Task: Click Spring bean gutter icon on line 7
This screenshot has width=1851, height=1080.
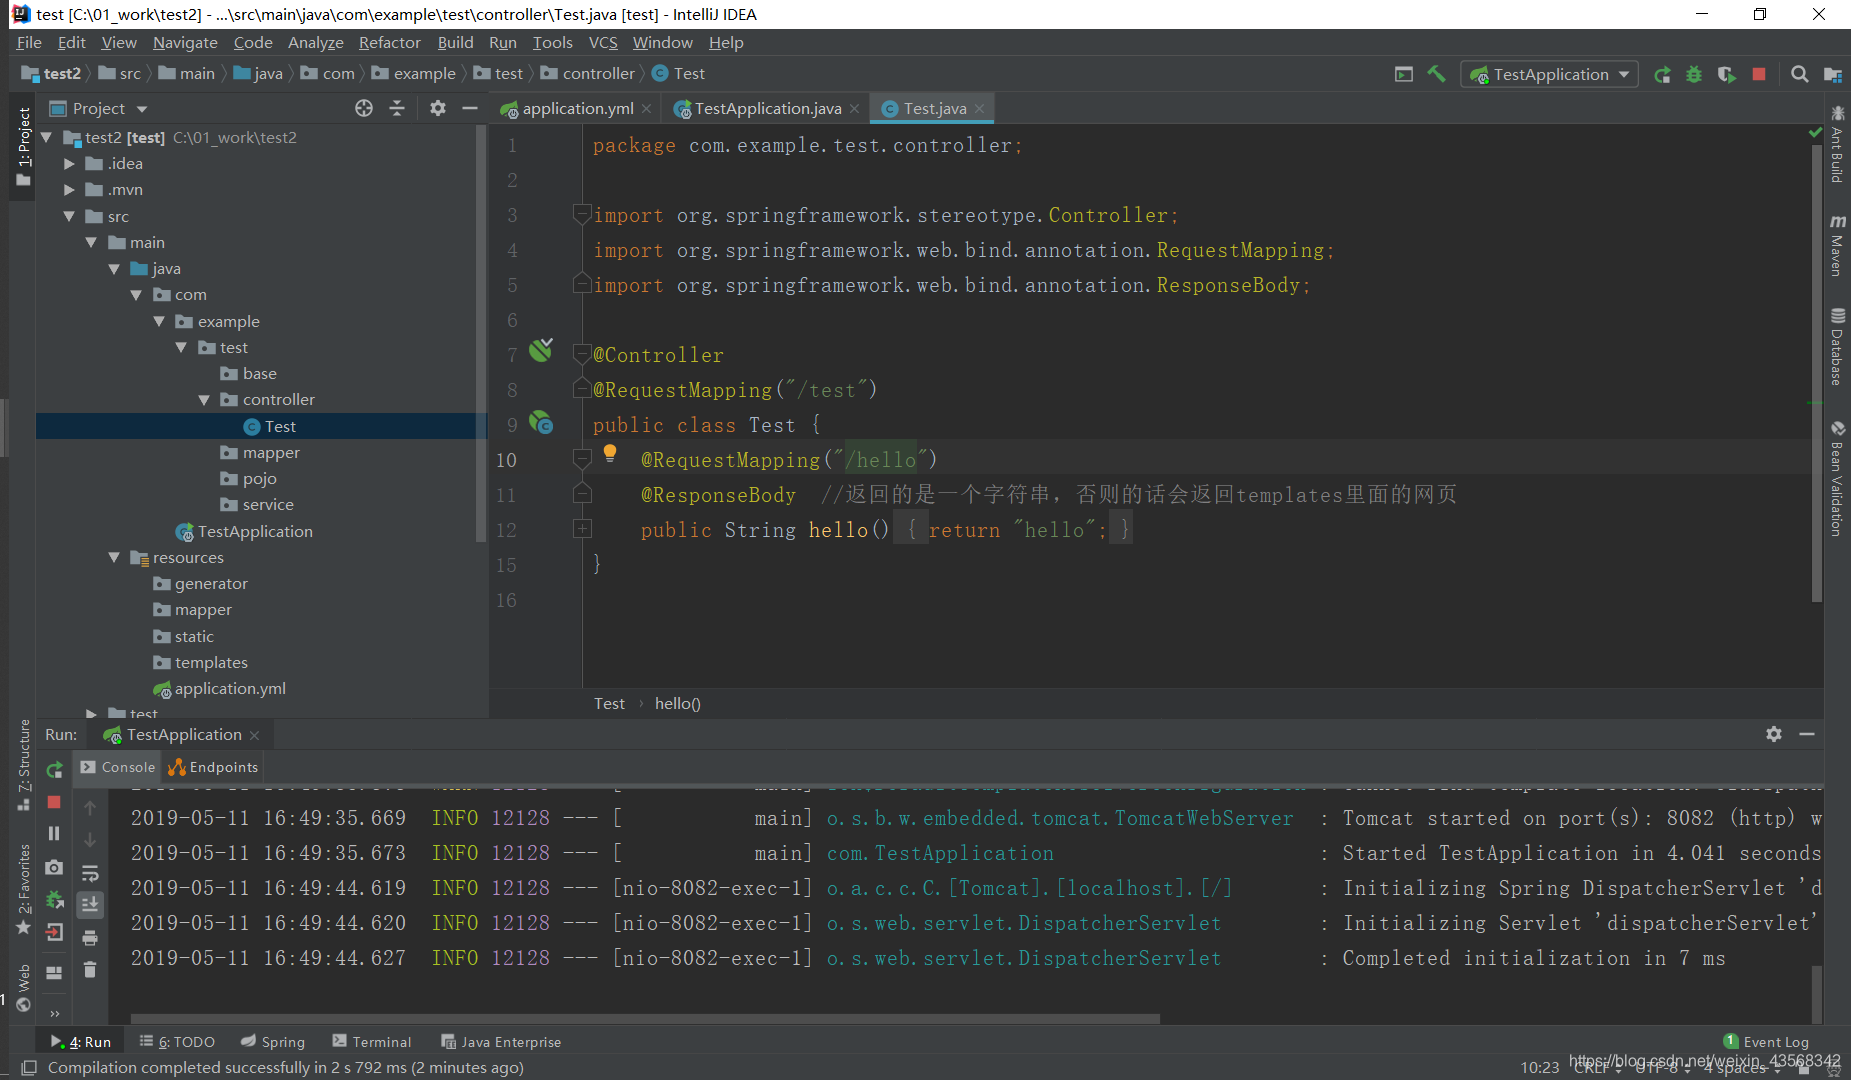Action: (541, 349)
